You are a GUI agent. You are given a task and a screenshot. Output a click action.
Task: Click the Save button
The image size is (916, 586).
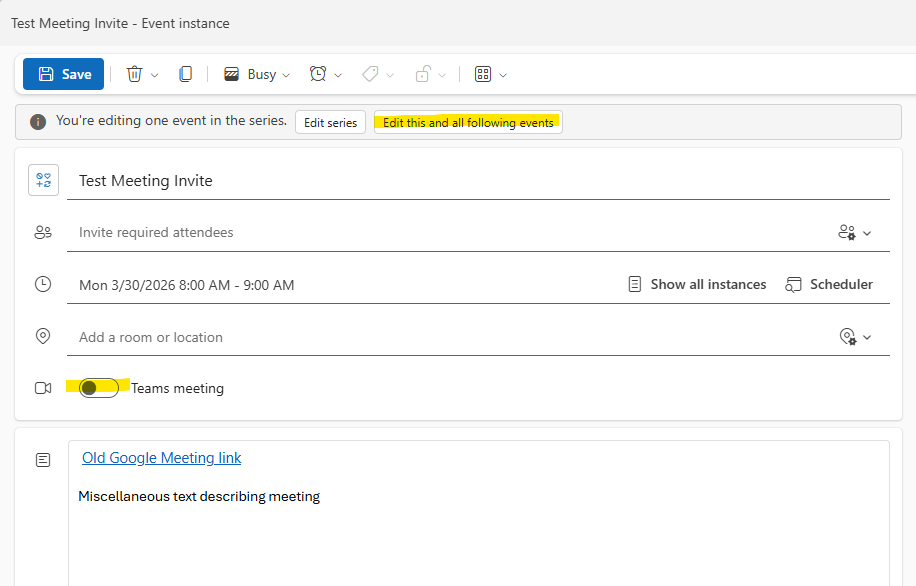63,74
